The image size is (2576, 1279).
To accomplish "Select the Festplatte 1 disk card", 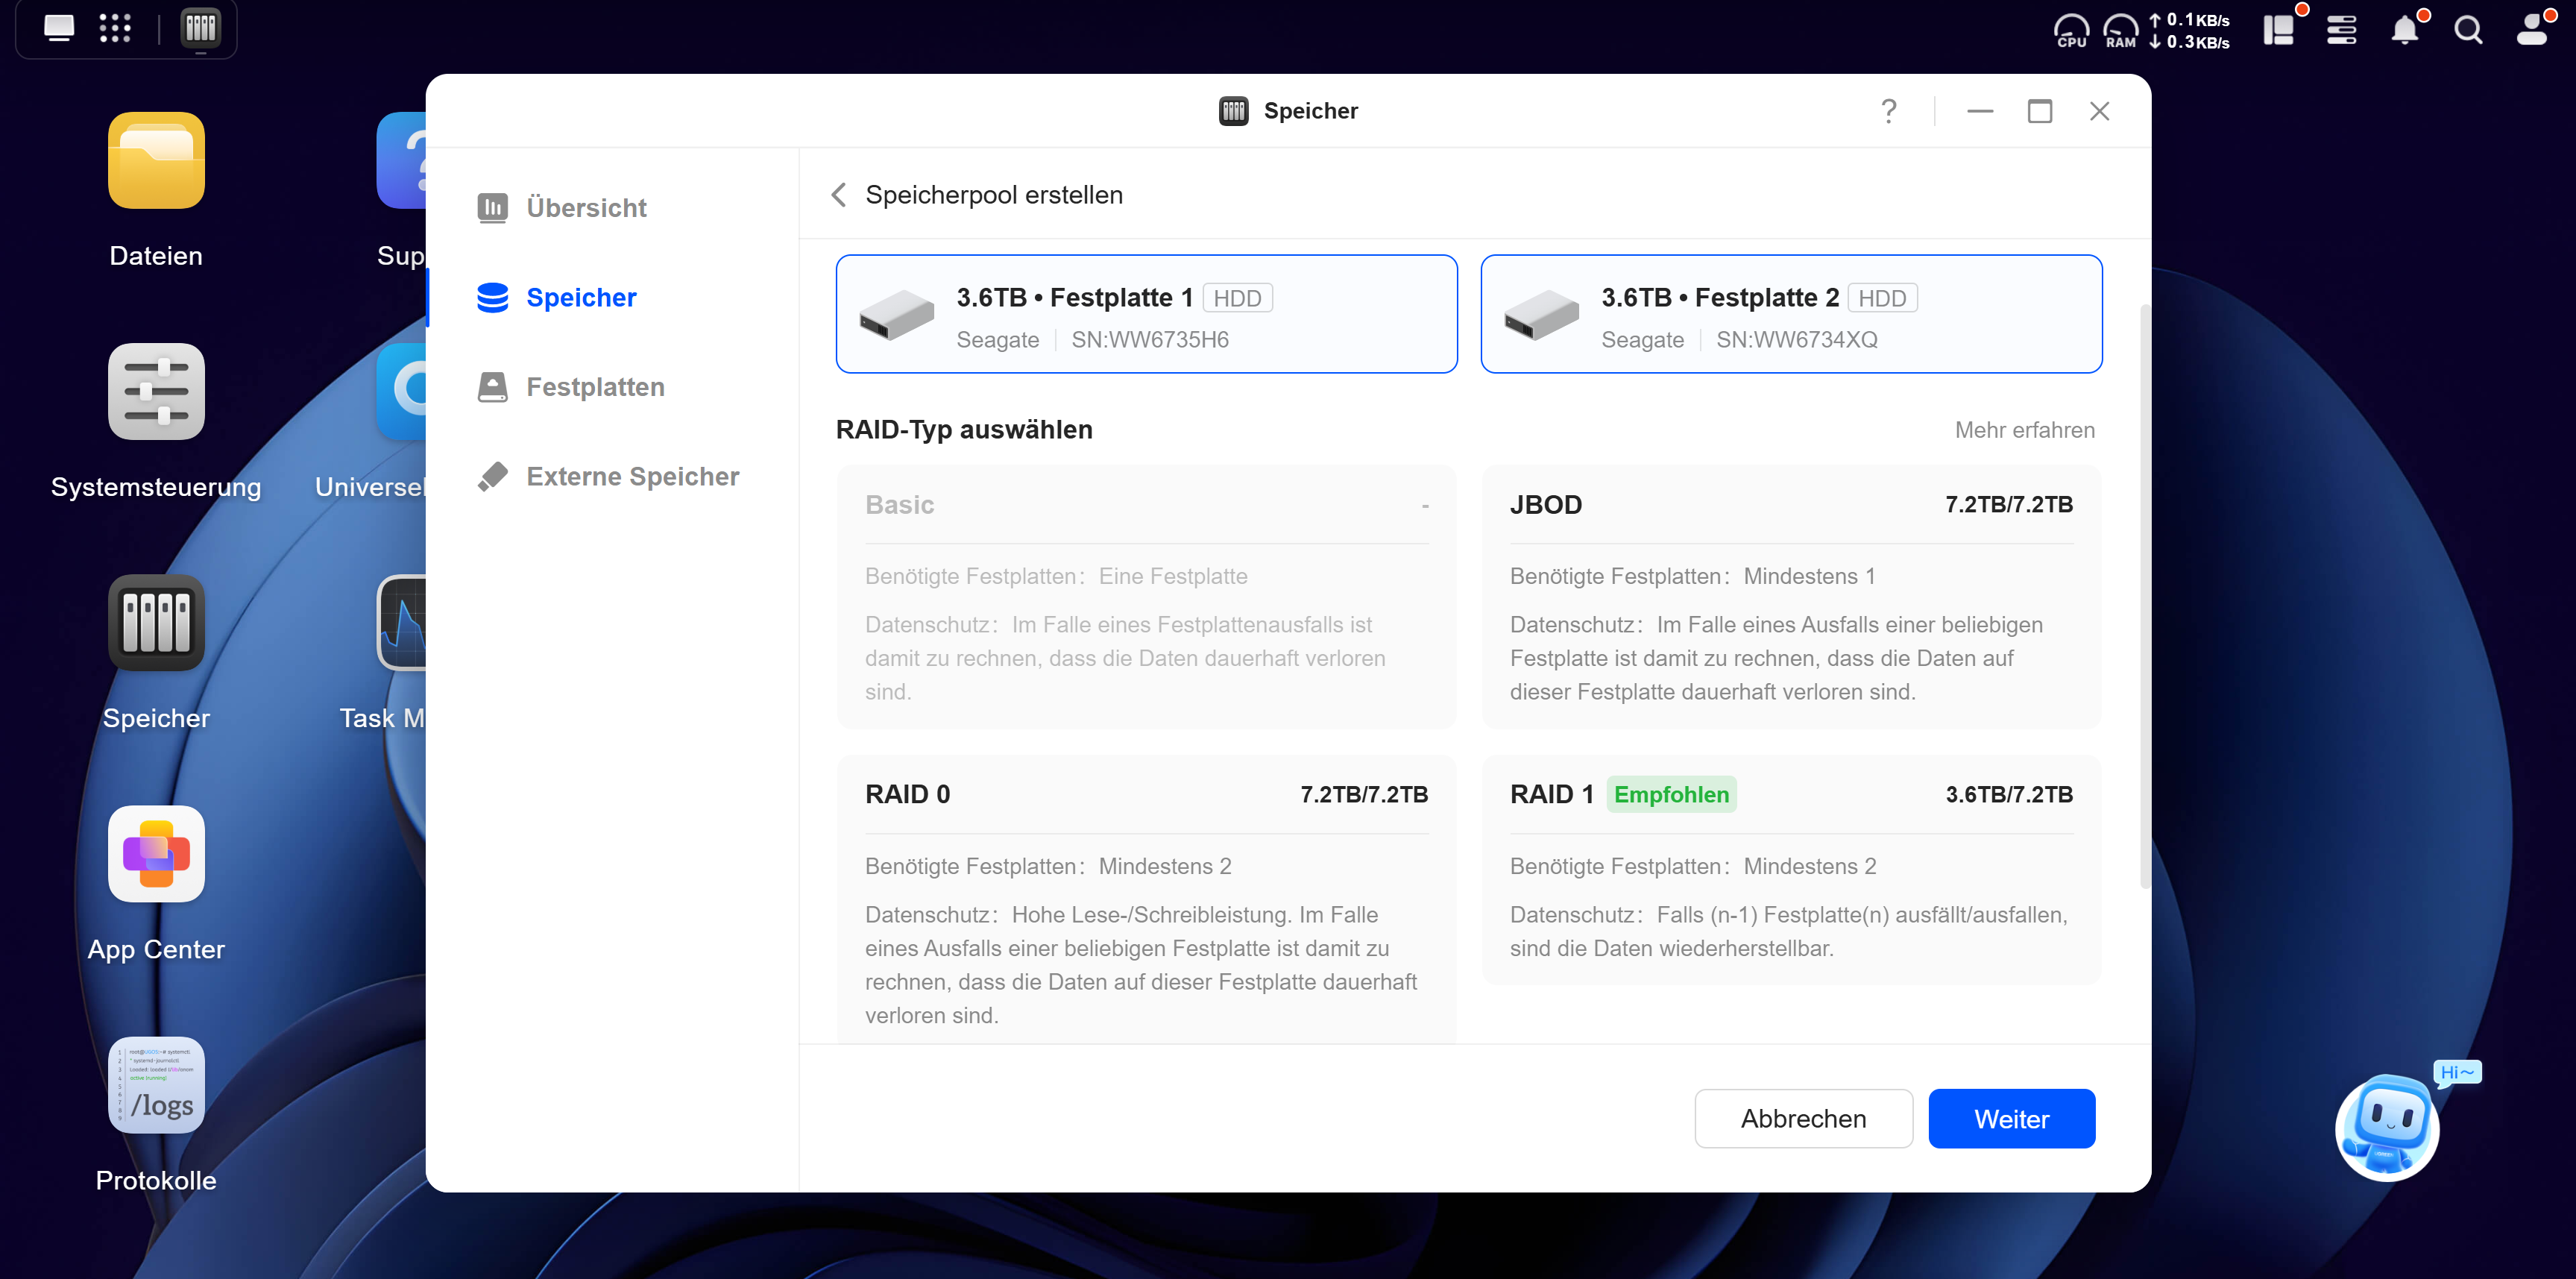I will (x=1146, y=314).
